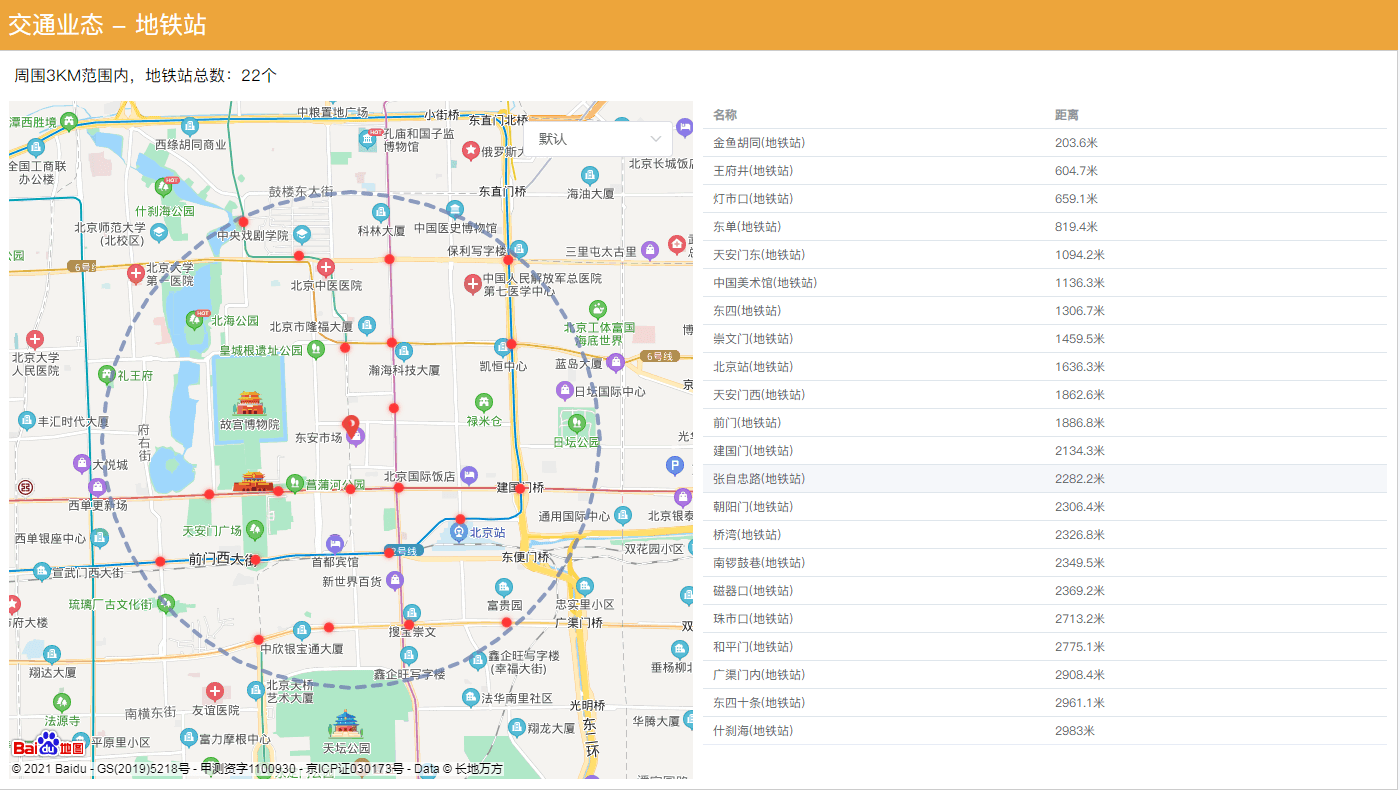Click the 菖蒲河公园 park icon

click(x=295, y=483)
